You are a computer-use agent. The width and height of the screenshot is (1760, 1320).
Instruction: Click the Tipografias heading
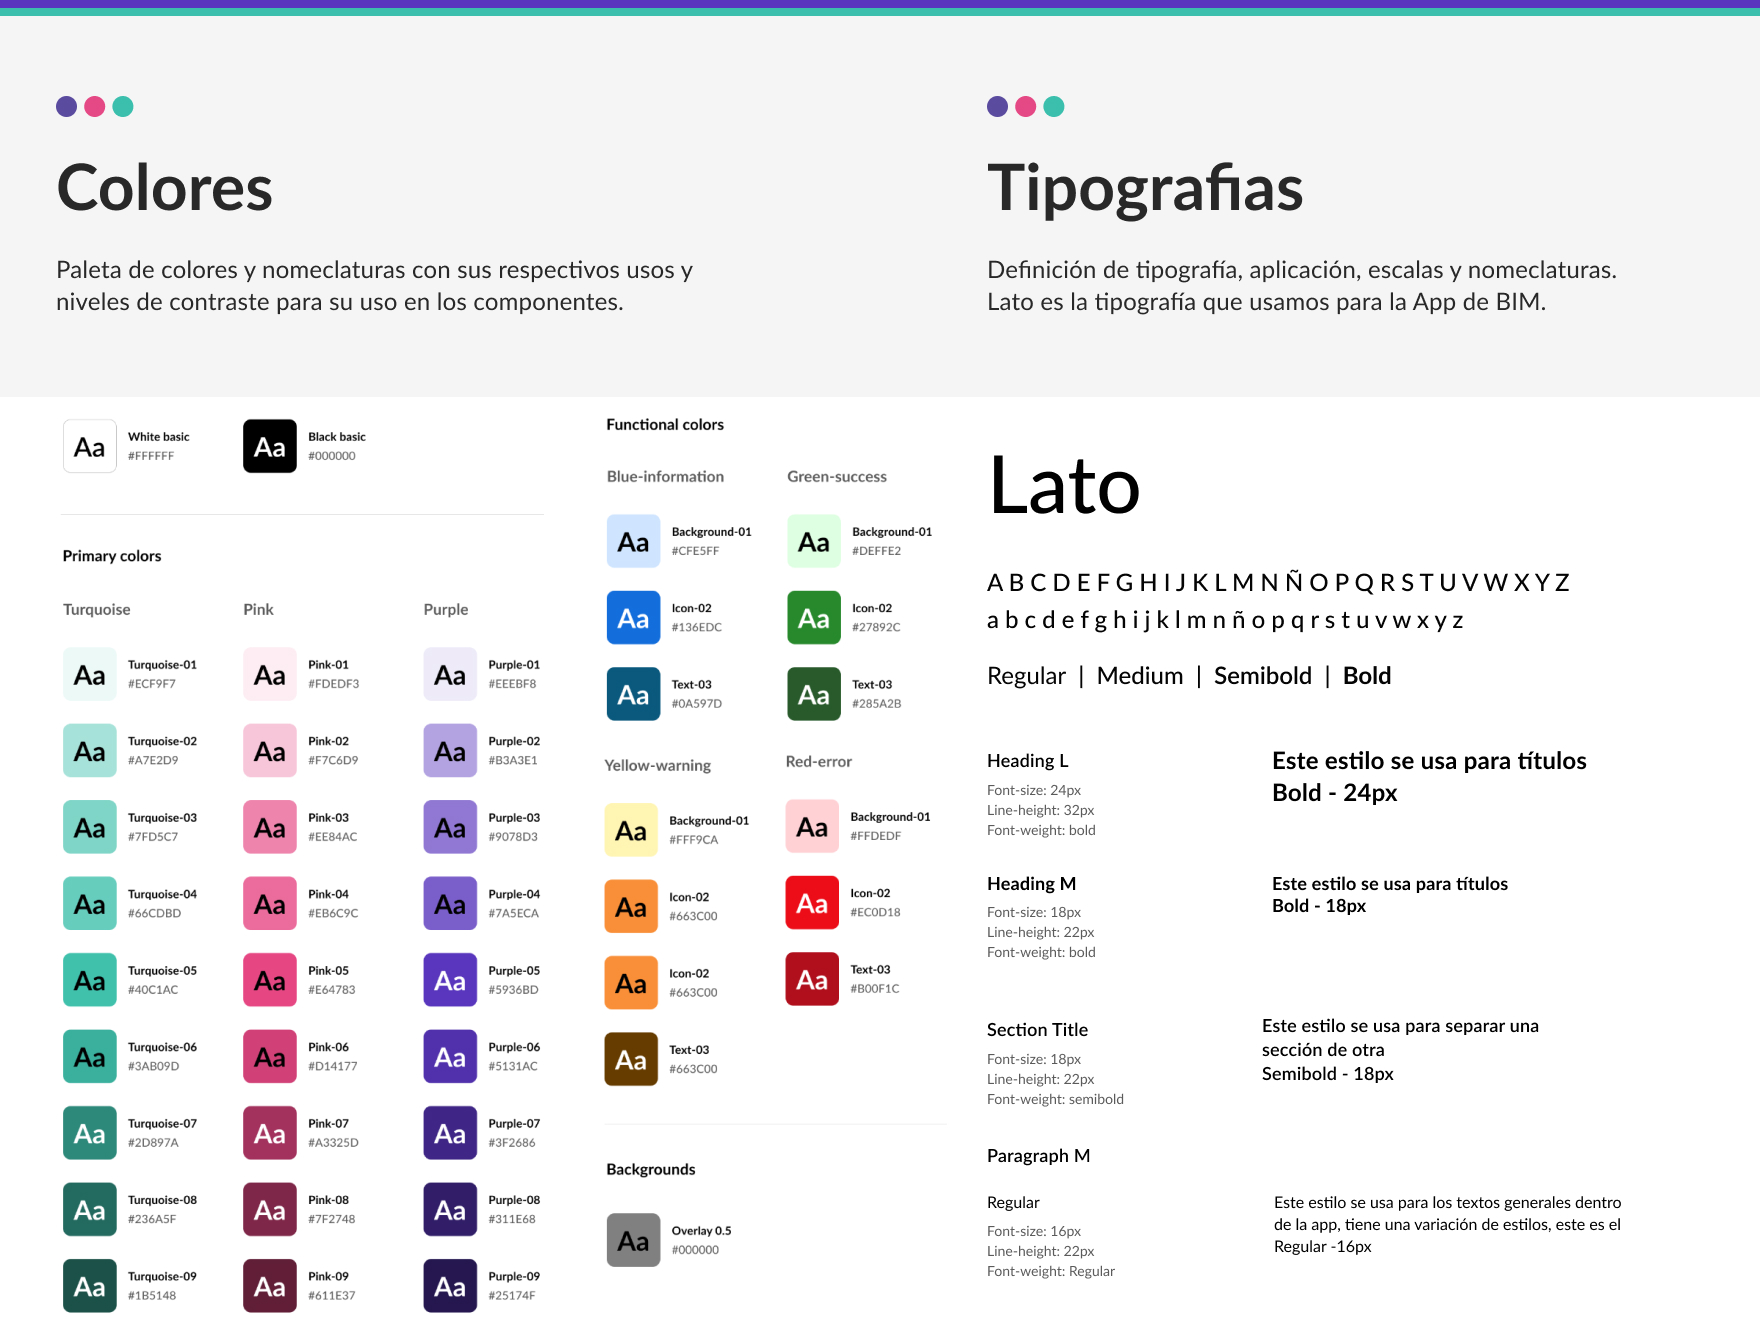point(1145,188)
